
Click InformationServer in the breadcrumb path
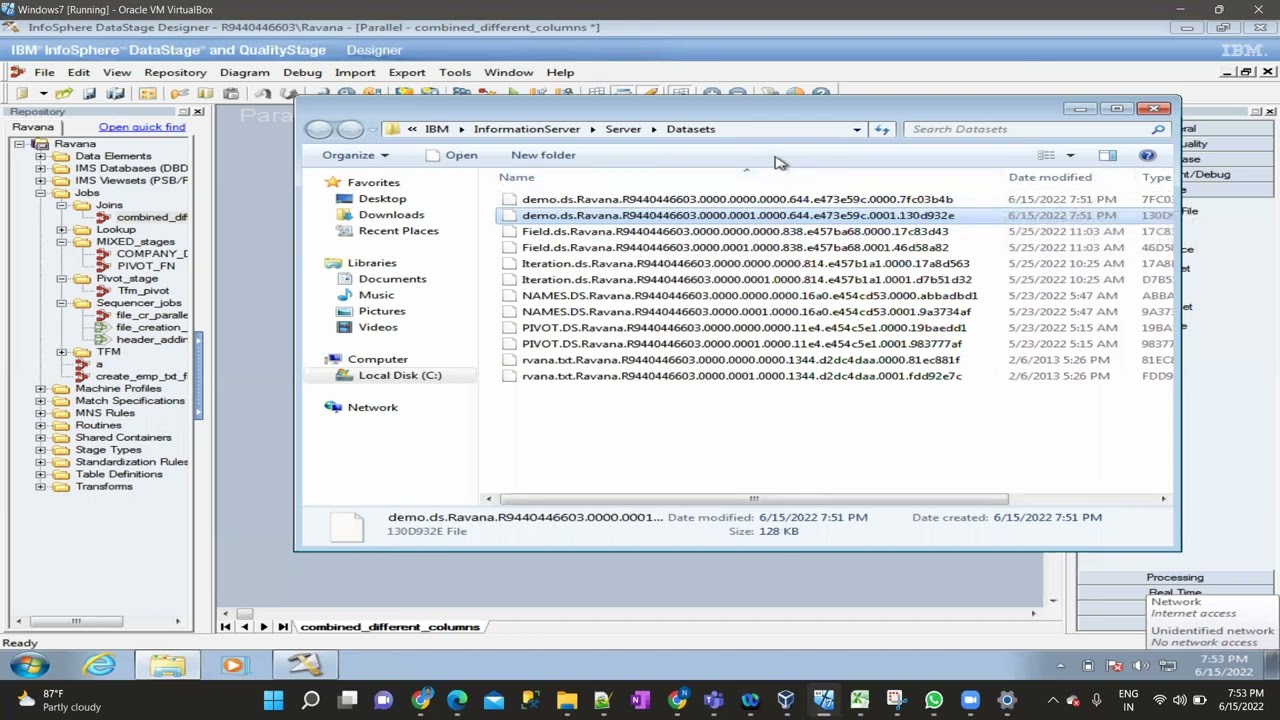point(527,129)
